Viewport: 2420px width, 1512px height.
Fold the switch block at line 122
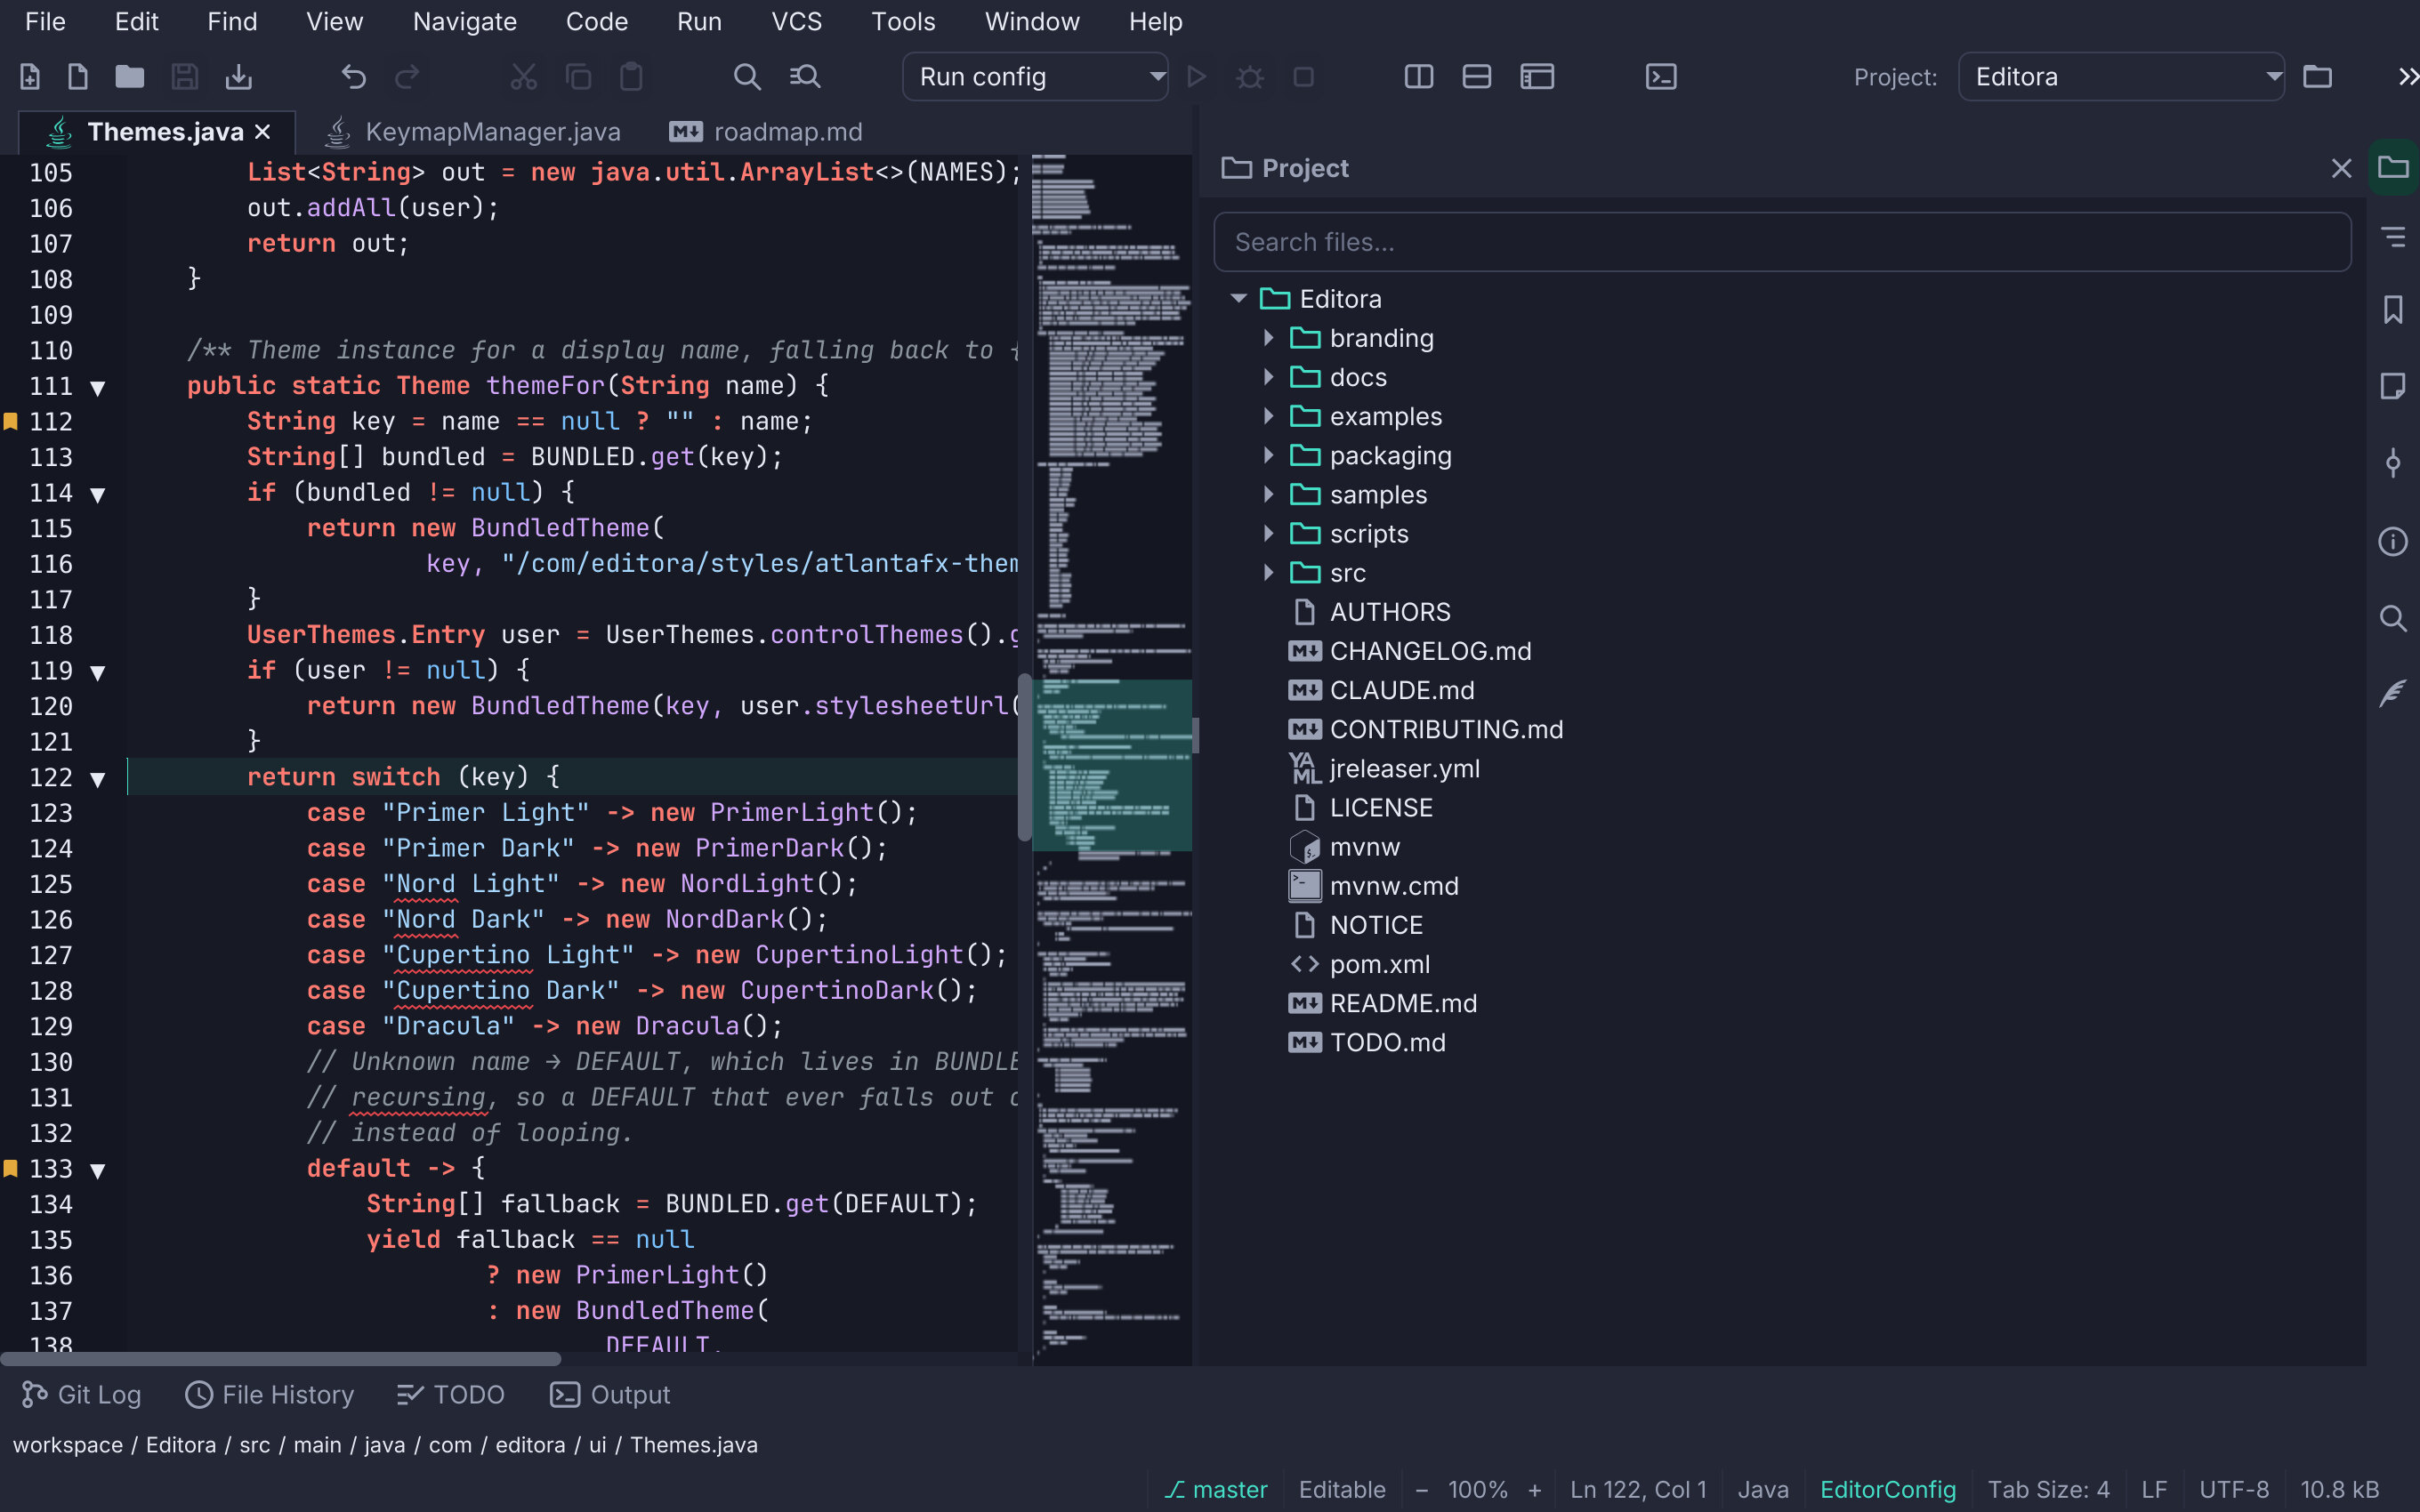pyautogui.click(x=98, y=779)
